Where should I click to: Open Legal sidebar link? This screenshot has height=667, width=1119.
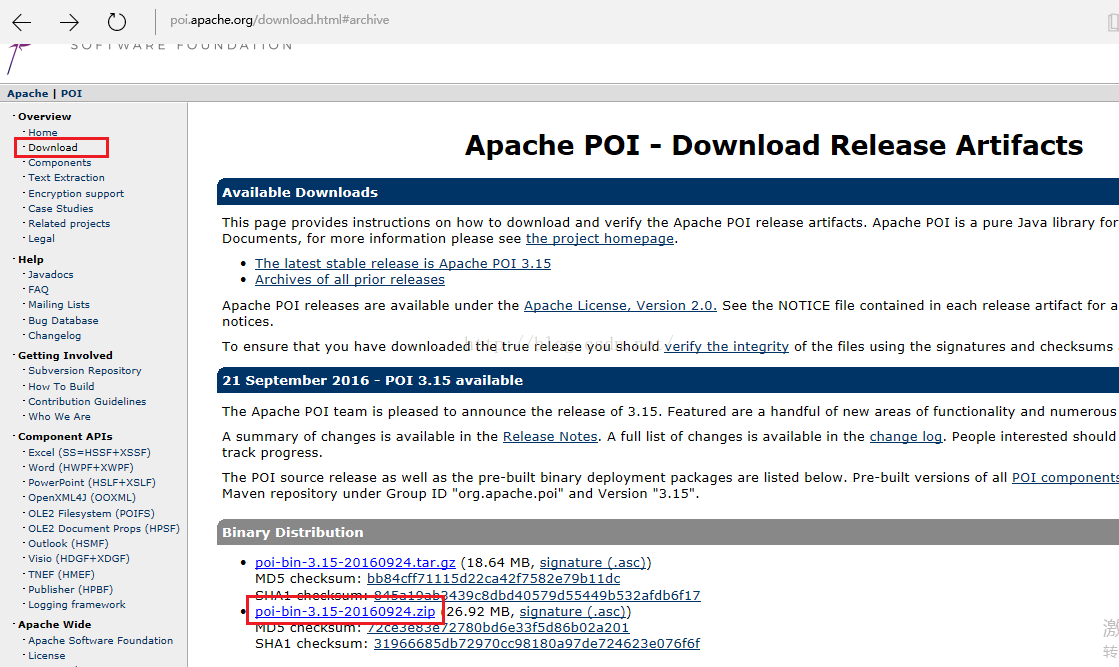(41, 238)
